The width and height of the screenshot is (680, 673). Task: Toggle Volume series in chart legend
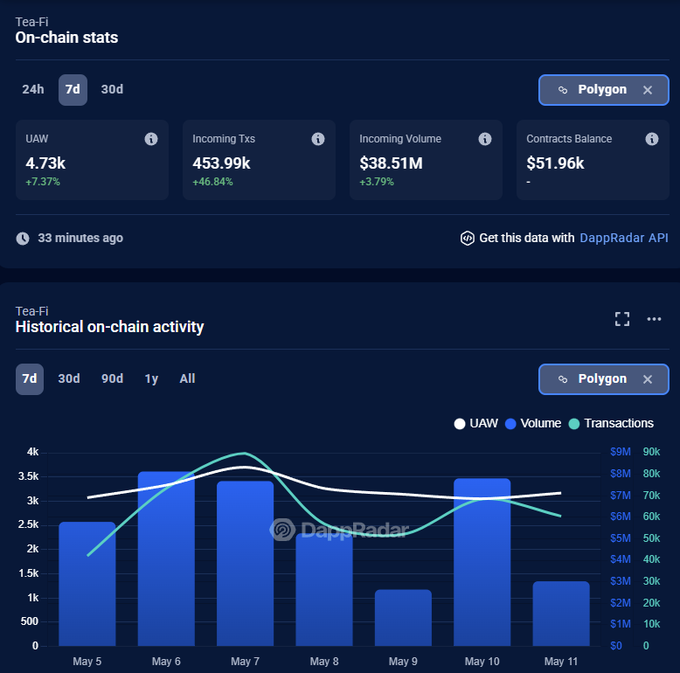pyautogui.click(x=533, y=423)
